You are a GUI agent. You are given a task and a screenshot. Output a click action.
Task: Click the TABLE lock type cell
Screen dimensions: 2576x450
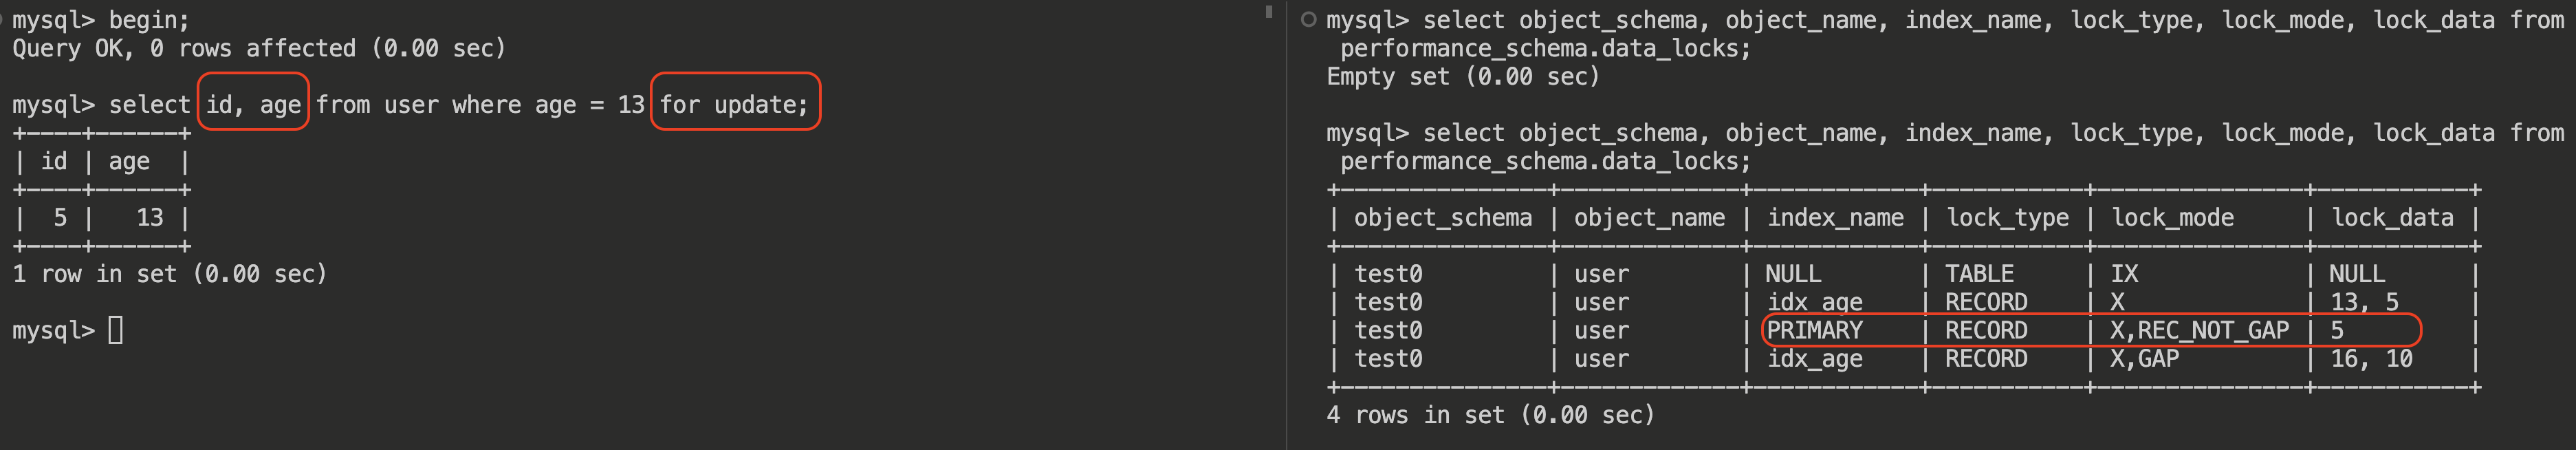[1979, 274]
